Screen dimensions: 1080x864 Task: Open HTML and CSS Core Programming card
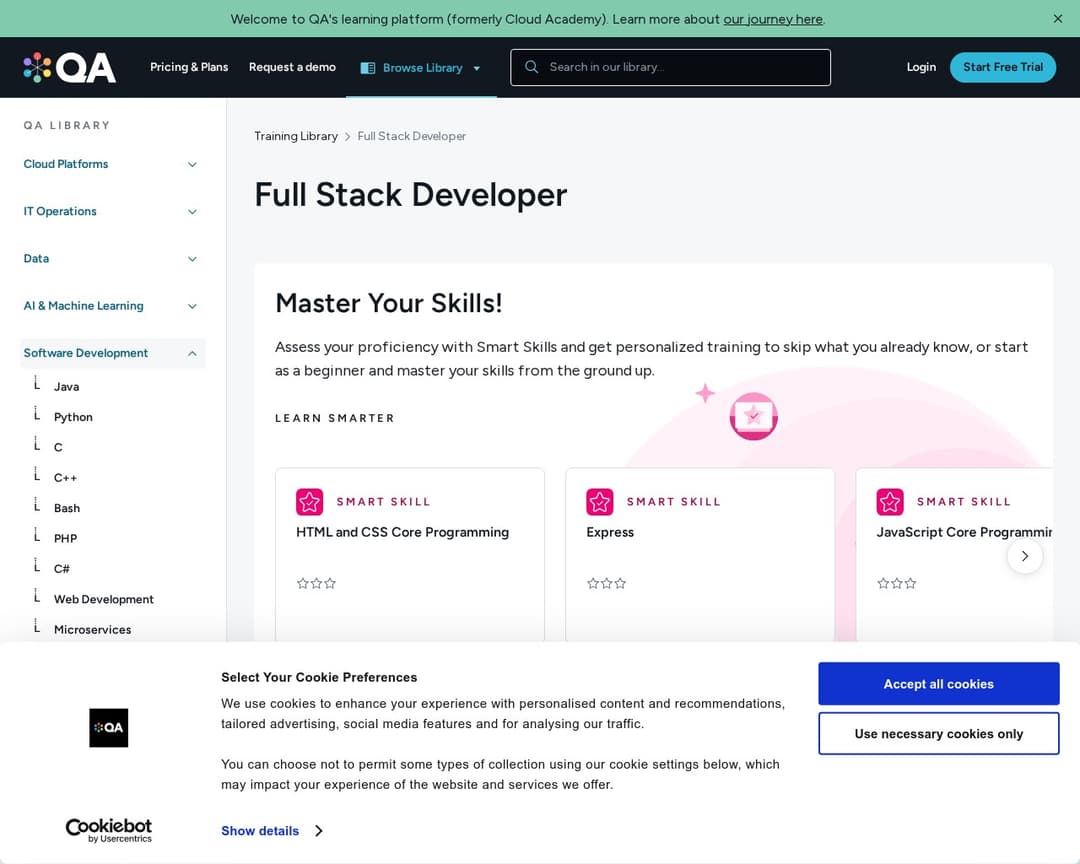[402, 533]
